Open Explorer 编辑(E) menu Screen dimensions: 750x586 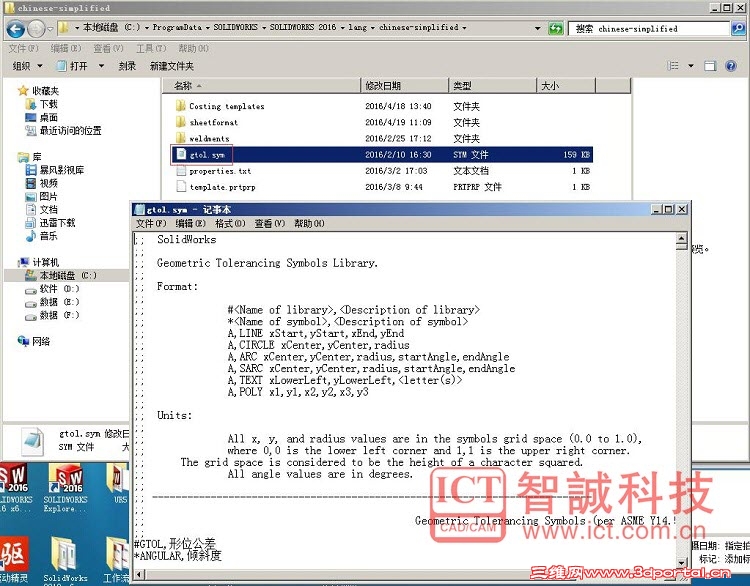pos(66,48)
